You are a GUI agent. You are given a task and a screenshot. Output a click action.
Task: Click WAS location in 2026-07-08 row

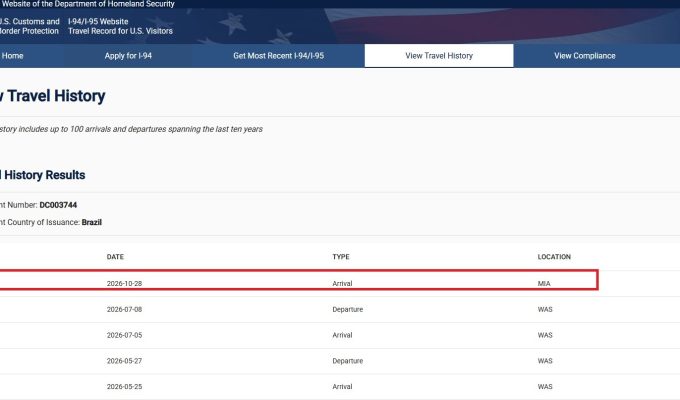pyautogui.click(x=545, y=309)
